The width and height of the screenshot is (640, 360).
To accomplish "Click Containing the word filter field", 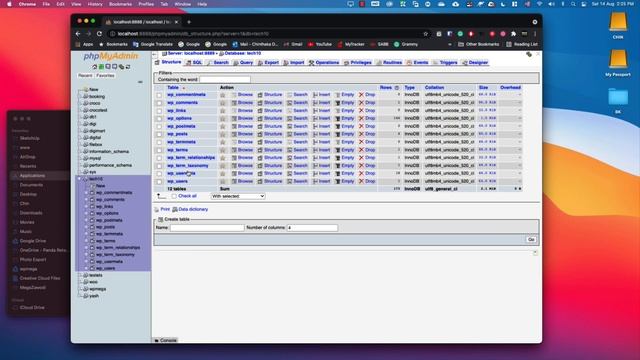I will pos(225,80).
